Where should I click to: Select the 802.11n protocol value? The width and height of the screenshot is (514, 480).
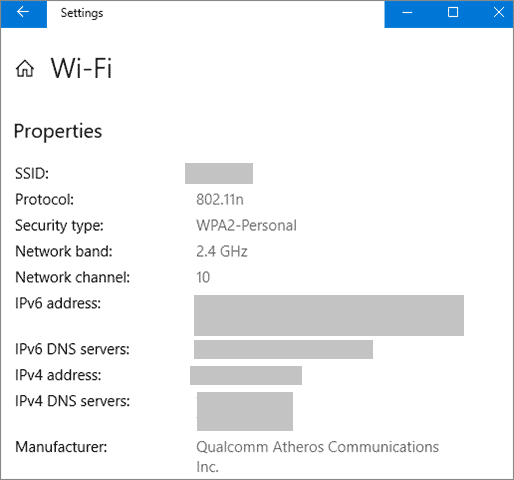220,200
